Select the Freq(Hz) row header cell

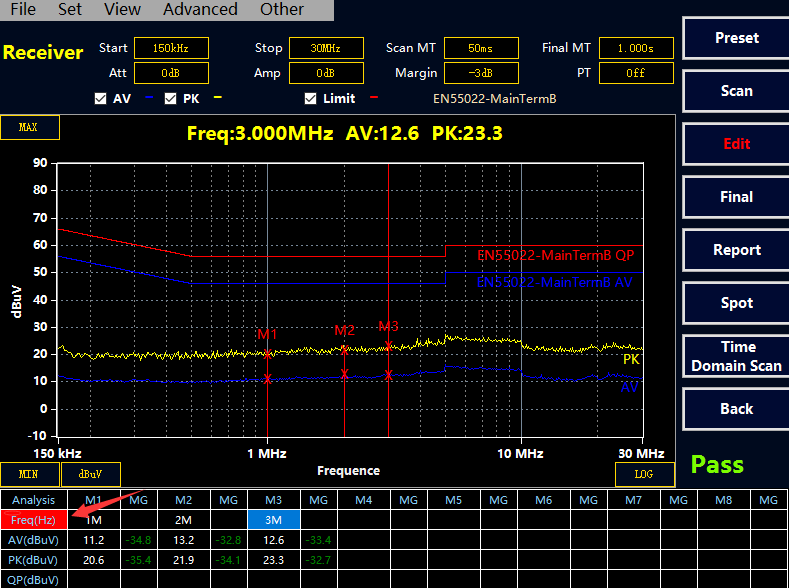(x=34, y=519)
